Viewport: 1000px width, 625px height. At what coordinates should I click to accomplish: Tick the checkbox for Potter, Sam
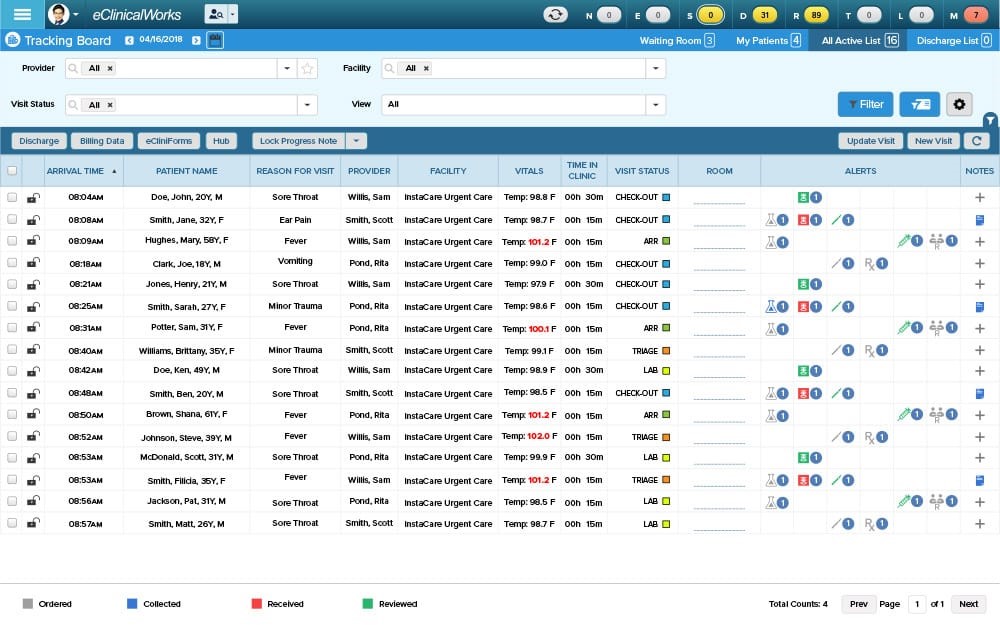[x=12, y=328]
